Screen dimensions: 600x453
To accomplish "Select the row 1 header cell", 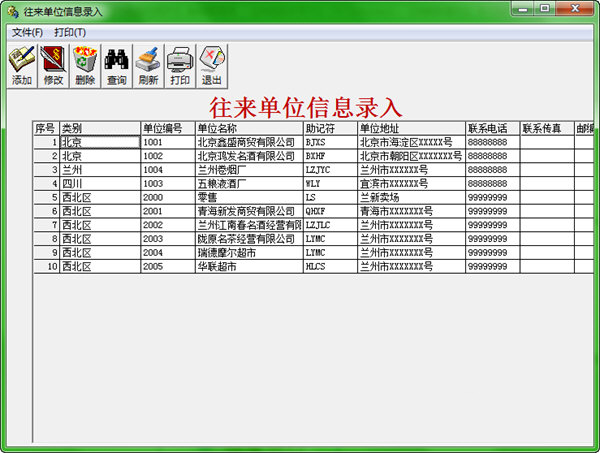I will (46, 142).
